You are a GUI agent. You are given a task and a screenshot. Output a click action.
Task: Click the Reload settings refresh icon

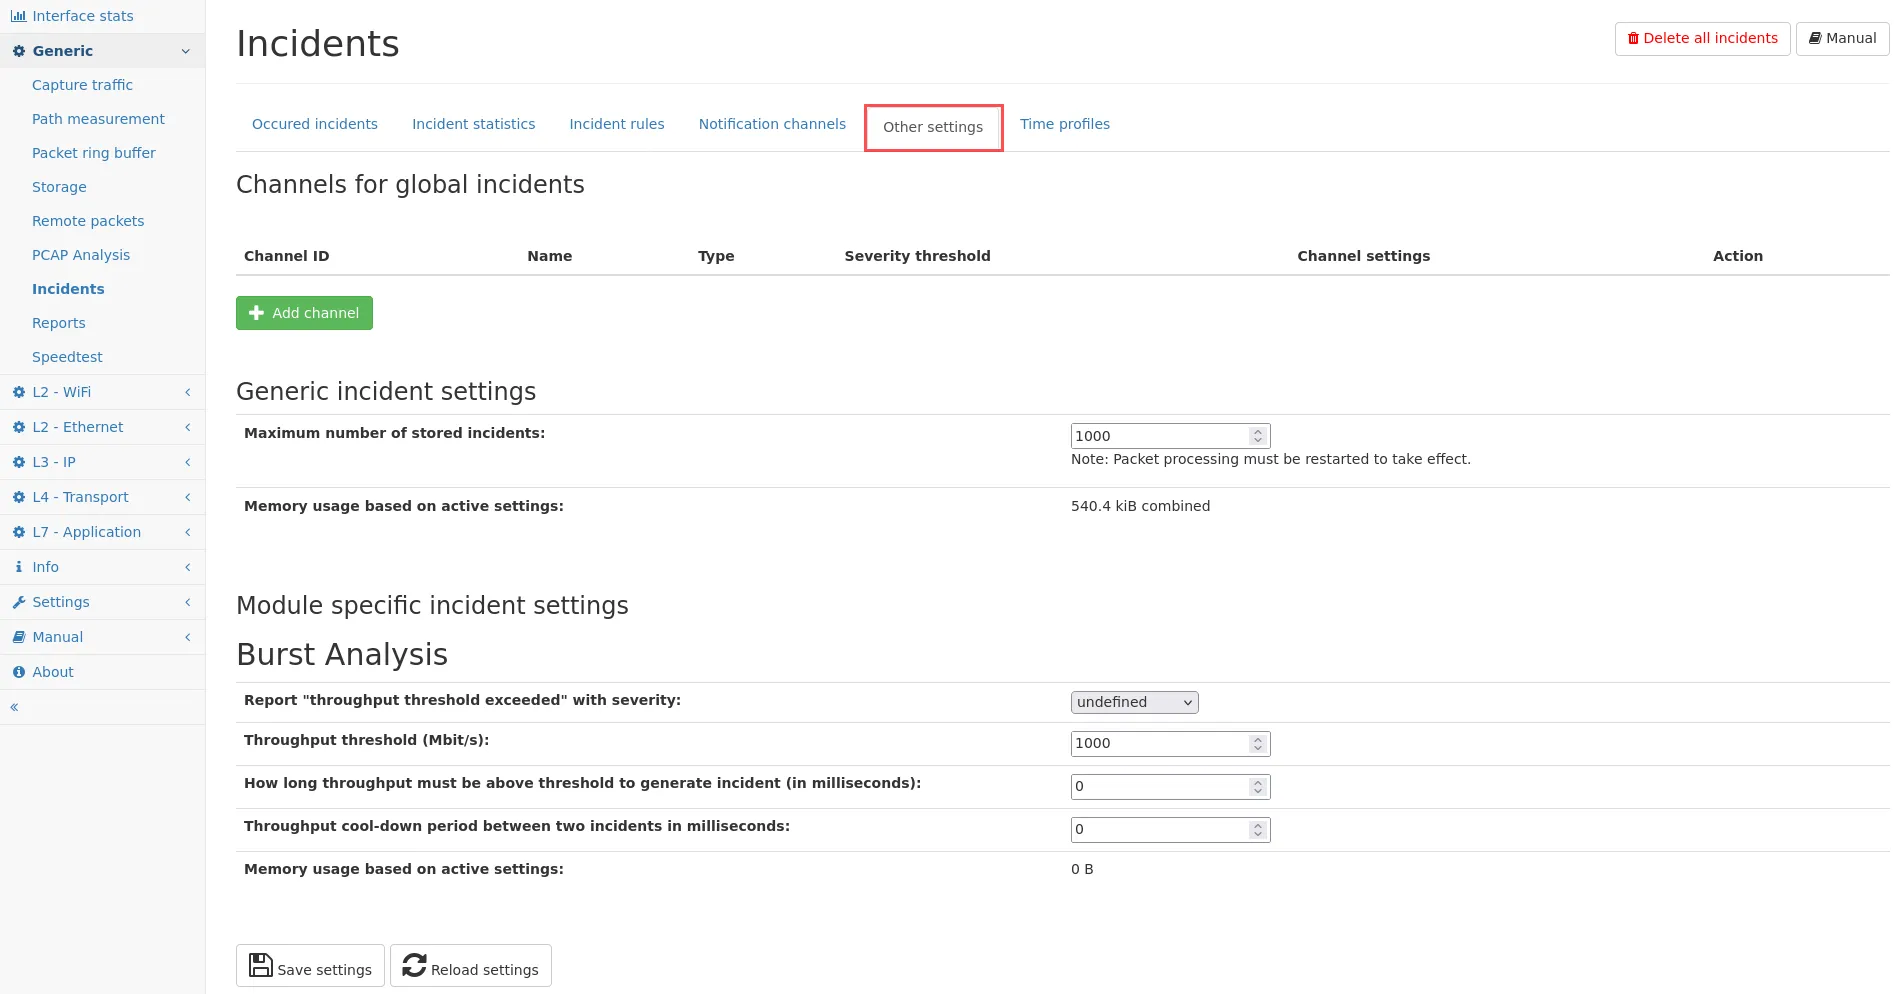coord(414,965)
